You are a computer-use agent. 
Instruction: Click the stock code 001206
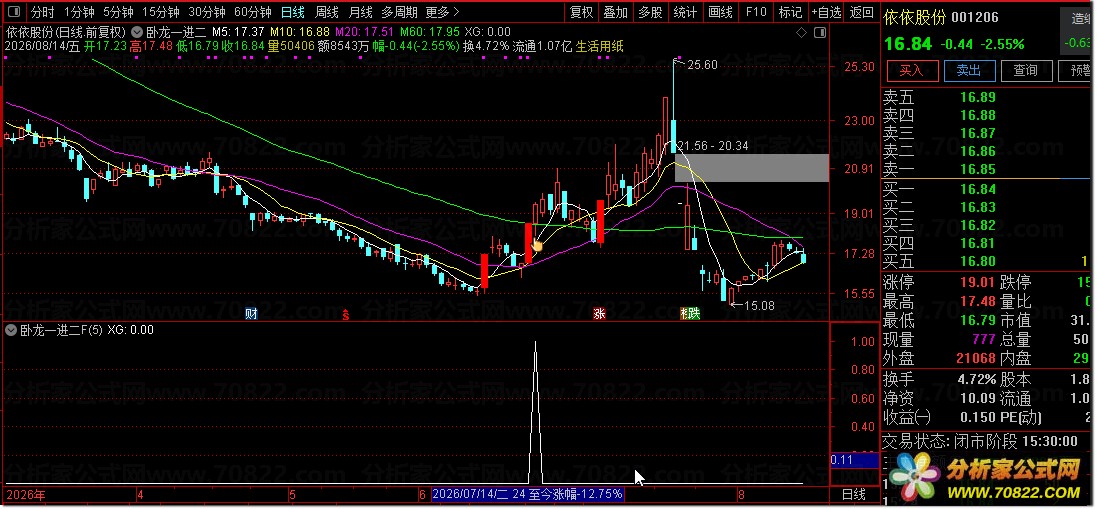point(975,17)
